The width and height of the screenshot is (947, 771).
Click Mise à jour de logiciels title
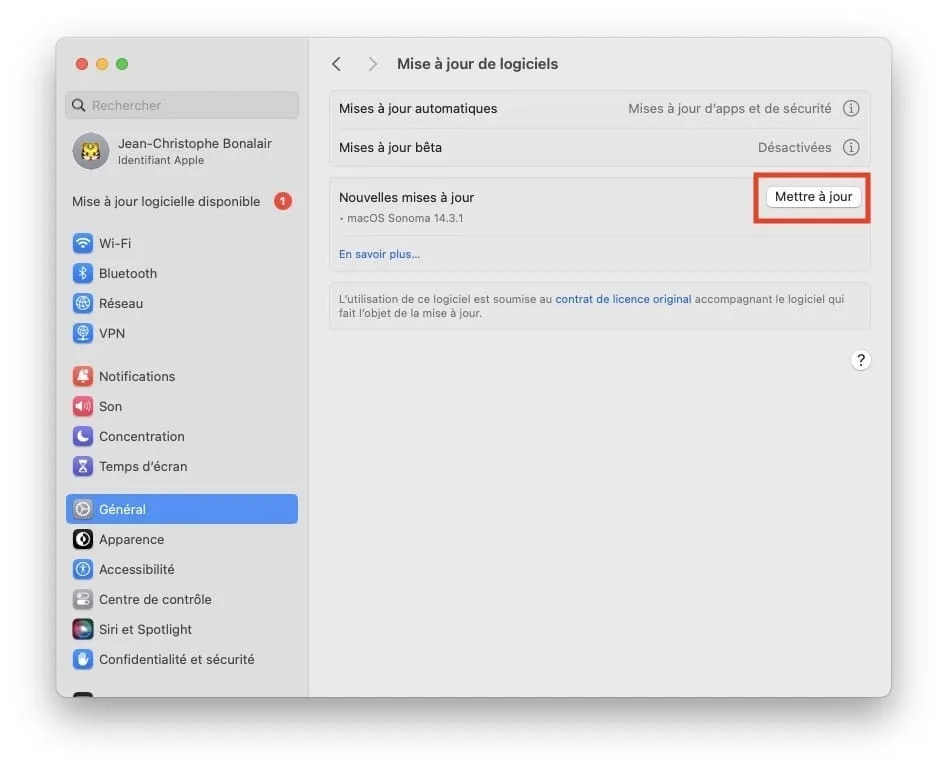[x=477, y=64]
